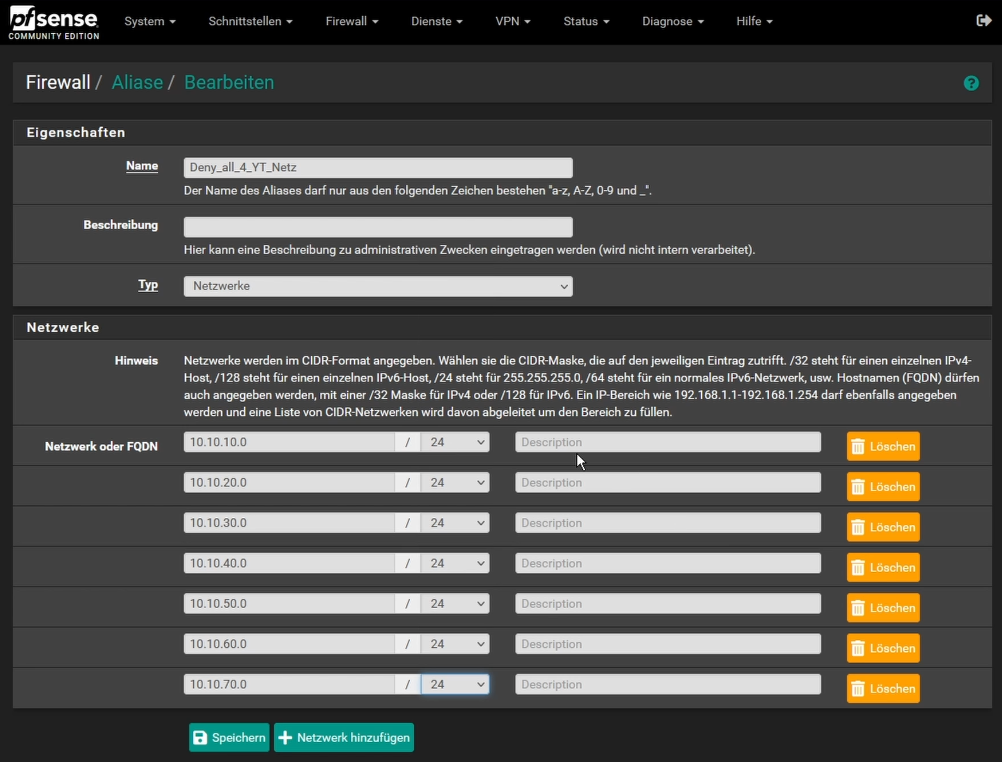Open the help question mark icon

[971, 83]
